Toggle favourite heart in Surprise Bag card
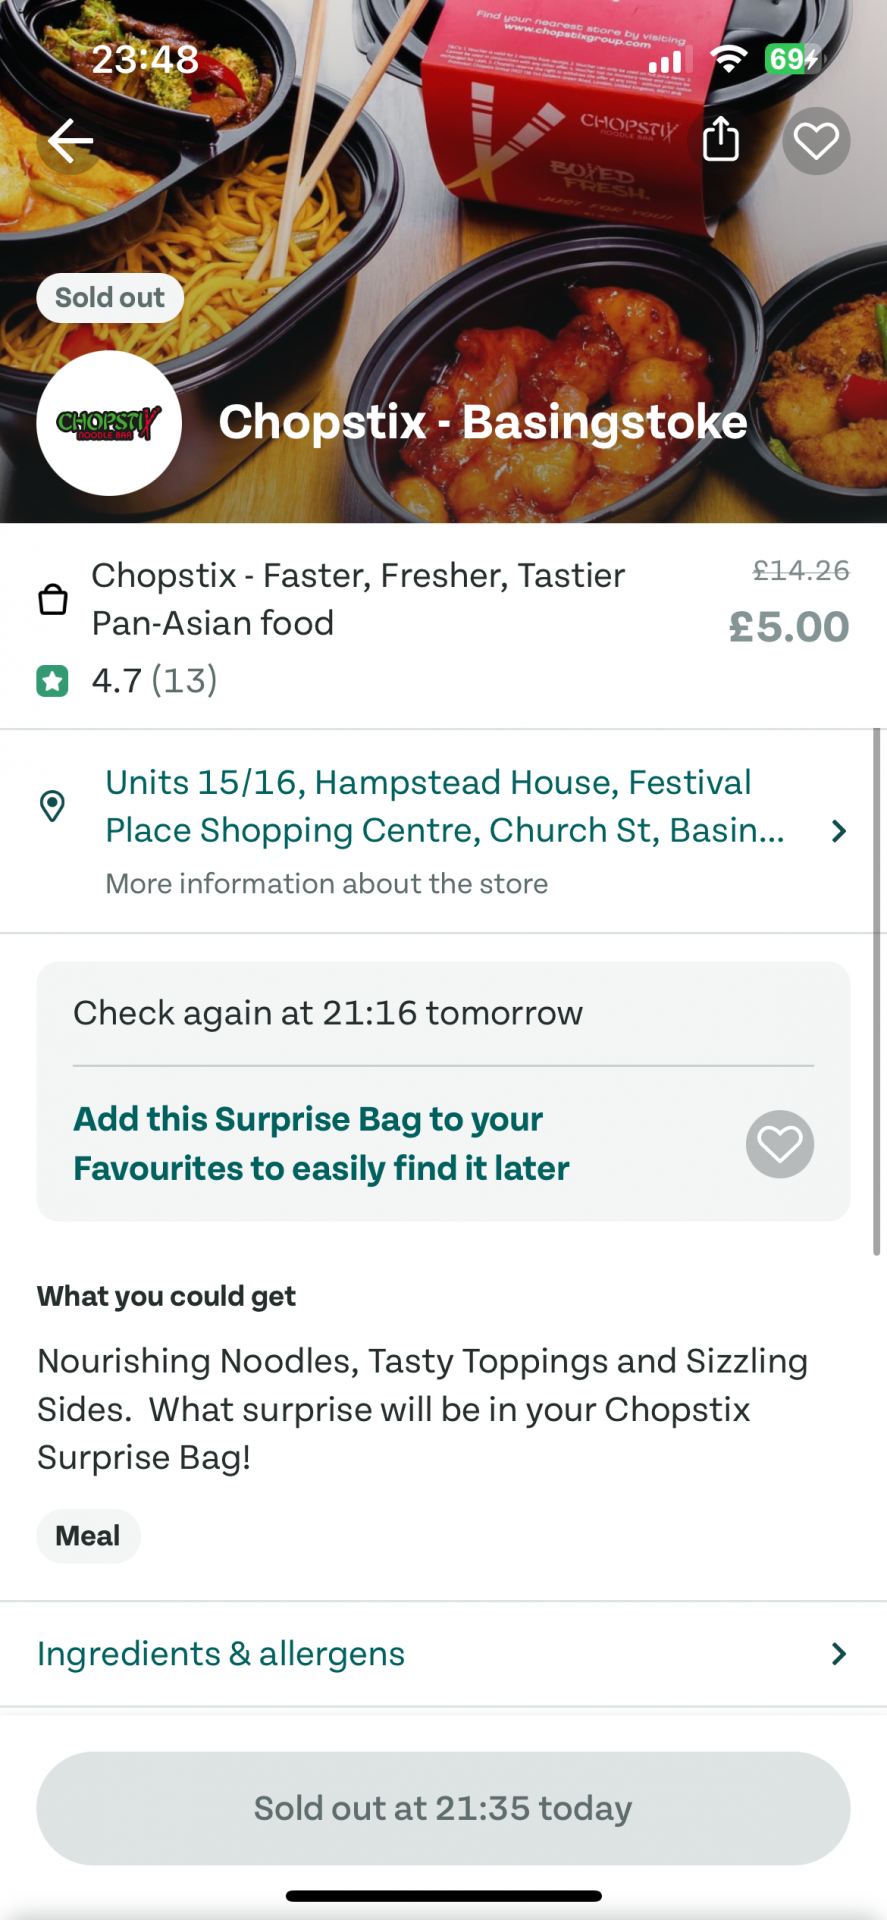This screenshot has height=1920, width=887. tap(780, 1144)
